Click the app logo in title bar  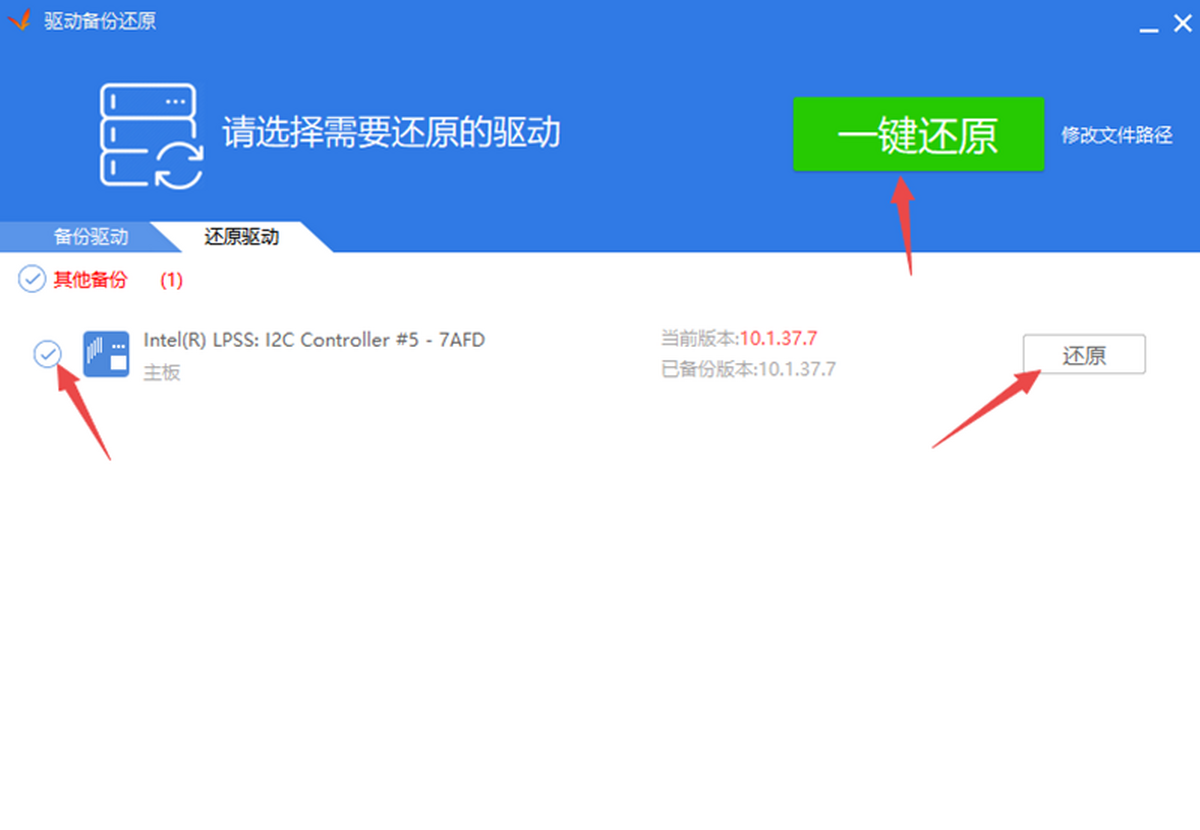(21, 20)
